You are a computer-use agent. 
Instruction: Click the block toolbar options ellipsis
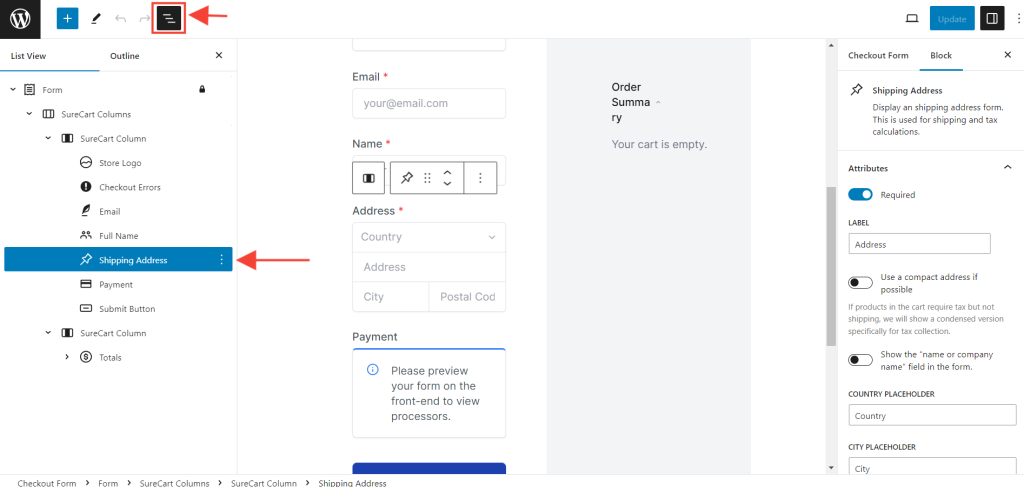480,178
